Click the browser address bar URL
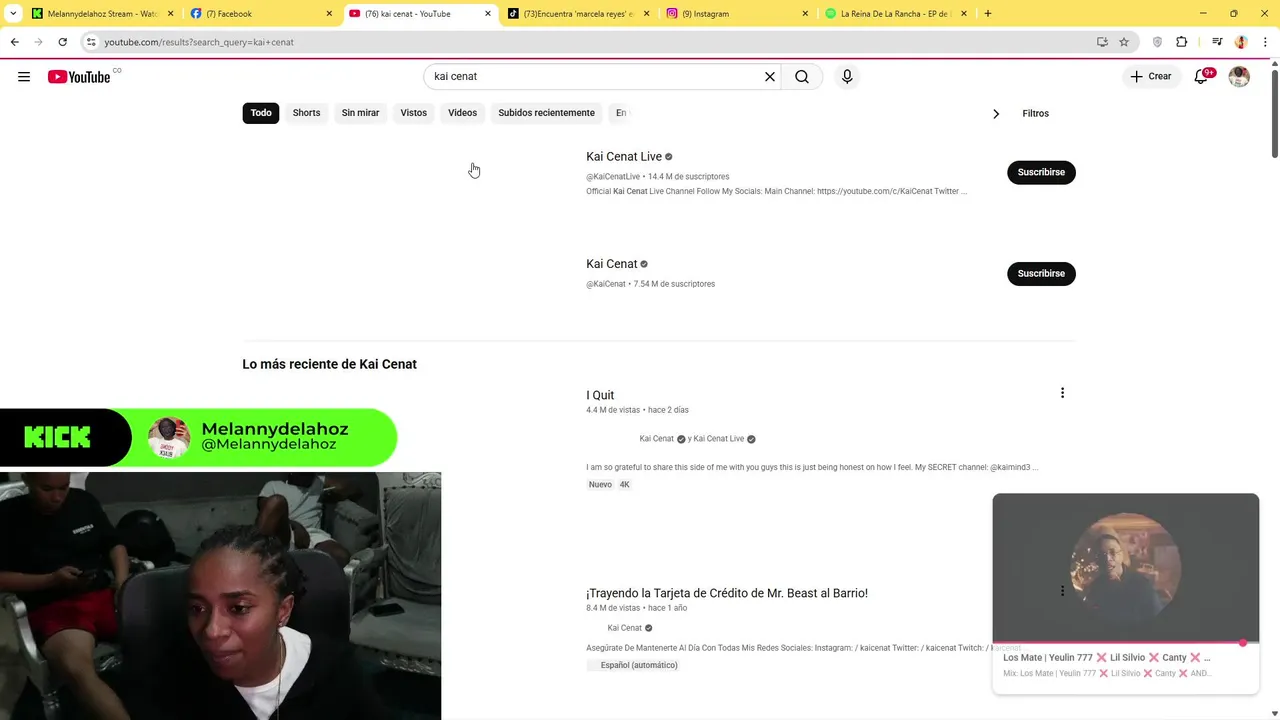Image resolution: width=1280 pixels, height=720 pixels. 199,42
